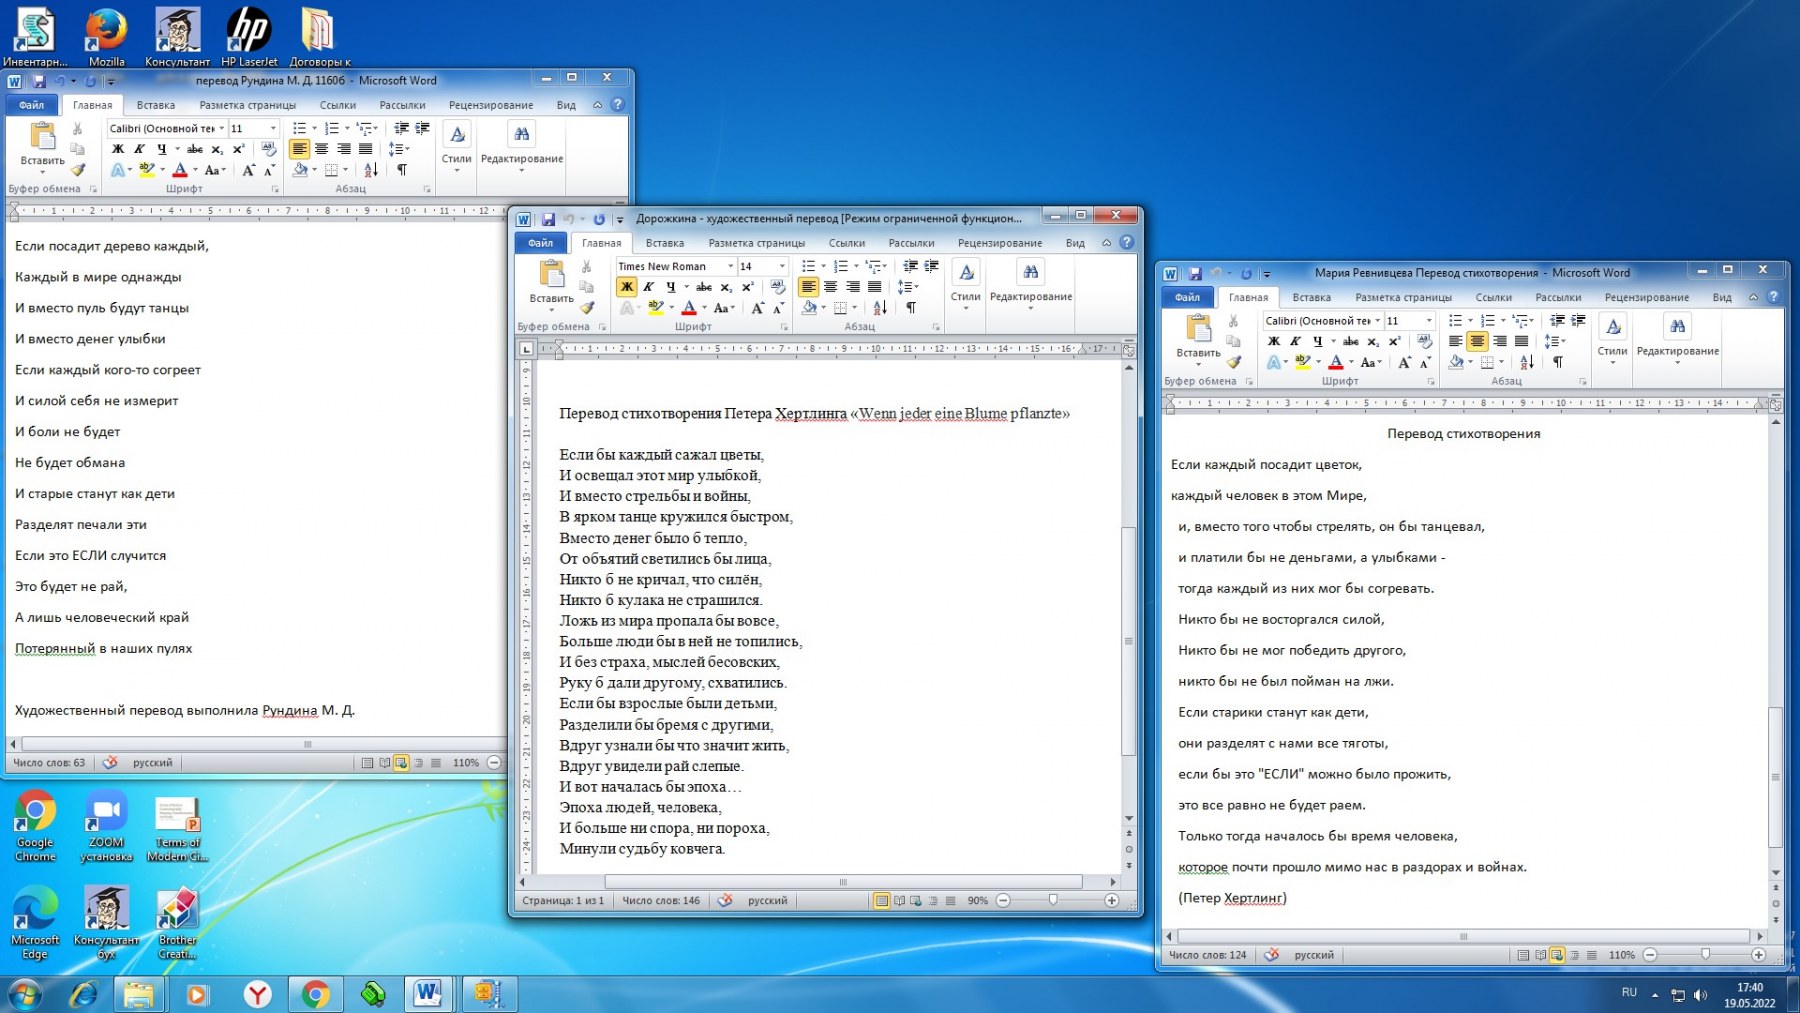Click Grow Font icon in Мария Ревнивцева window
The width and height of the screenshot is (1800, 1013).
coord(1404,363)
